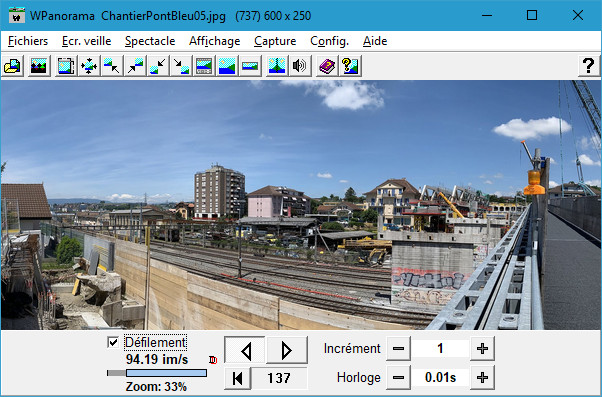
Task: Click the arrow pointing to the lower-right icon
Action: 181,66
